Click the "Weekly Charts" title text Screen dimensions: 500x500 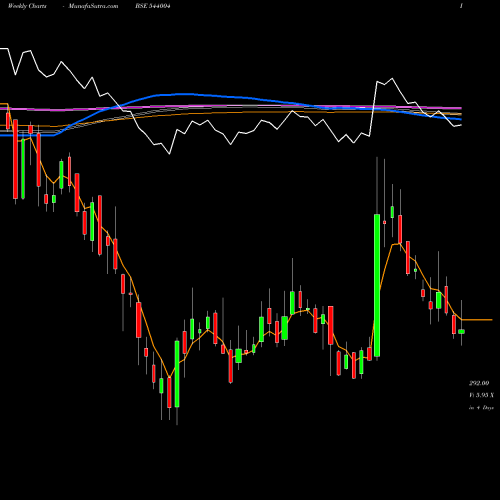click(x=27, y=6)
